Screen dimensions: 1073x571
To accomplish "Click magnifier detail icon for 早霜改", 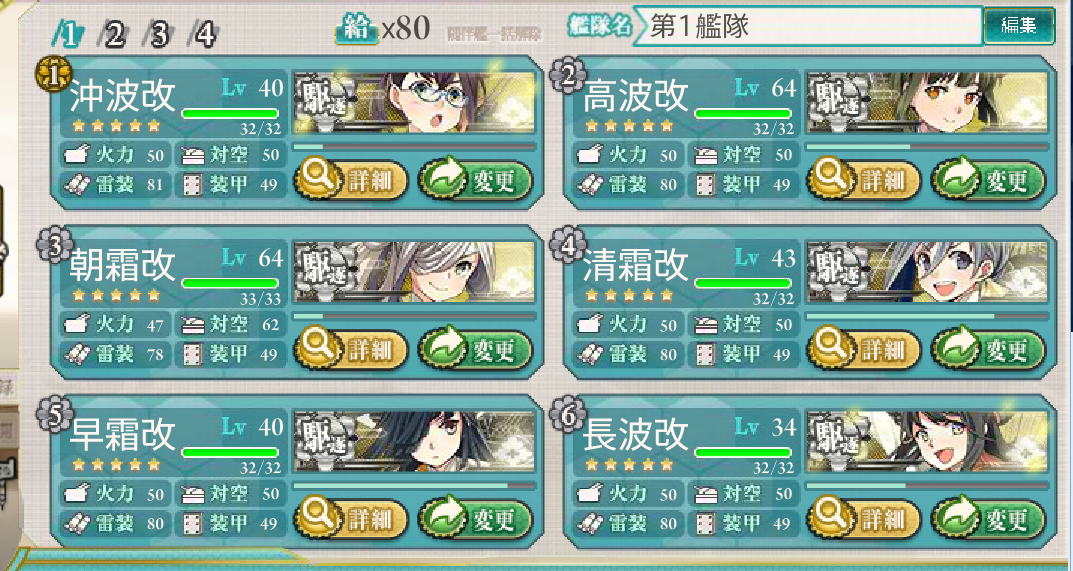I will [x=317, y=517].
